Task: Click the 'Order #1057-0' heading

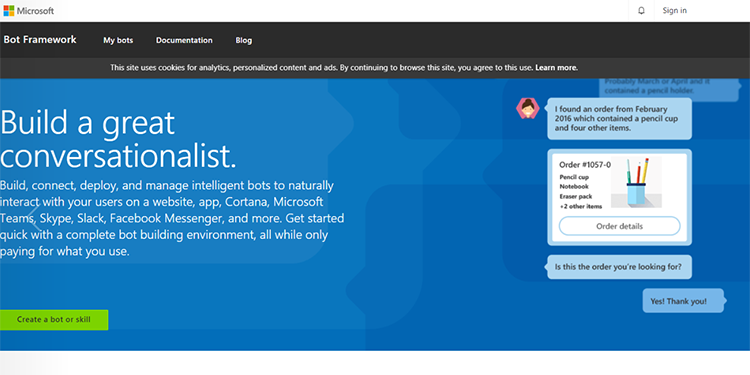Action: tap(585, 165)
